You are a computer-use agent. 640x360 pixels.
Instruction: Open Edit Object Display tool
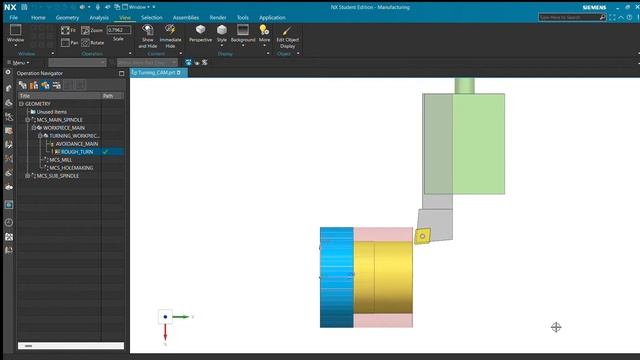287,37
